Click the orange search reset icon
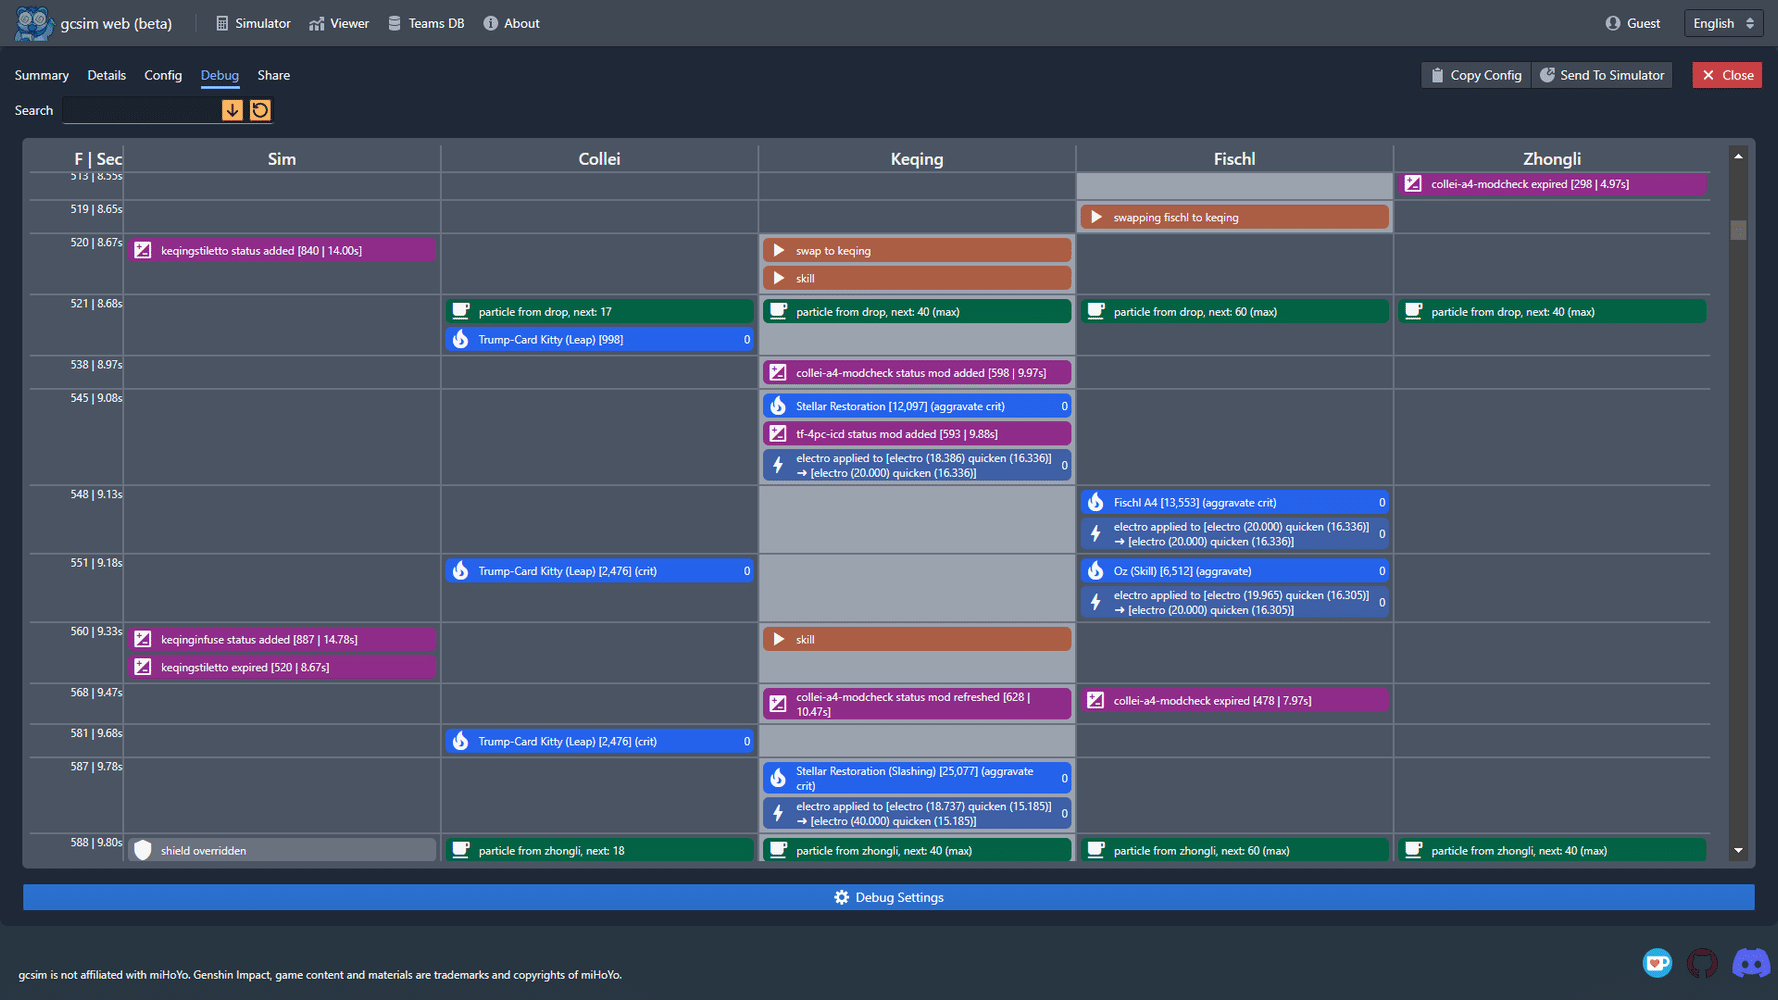 (260, 110)
